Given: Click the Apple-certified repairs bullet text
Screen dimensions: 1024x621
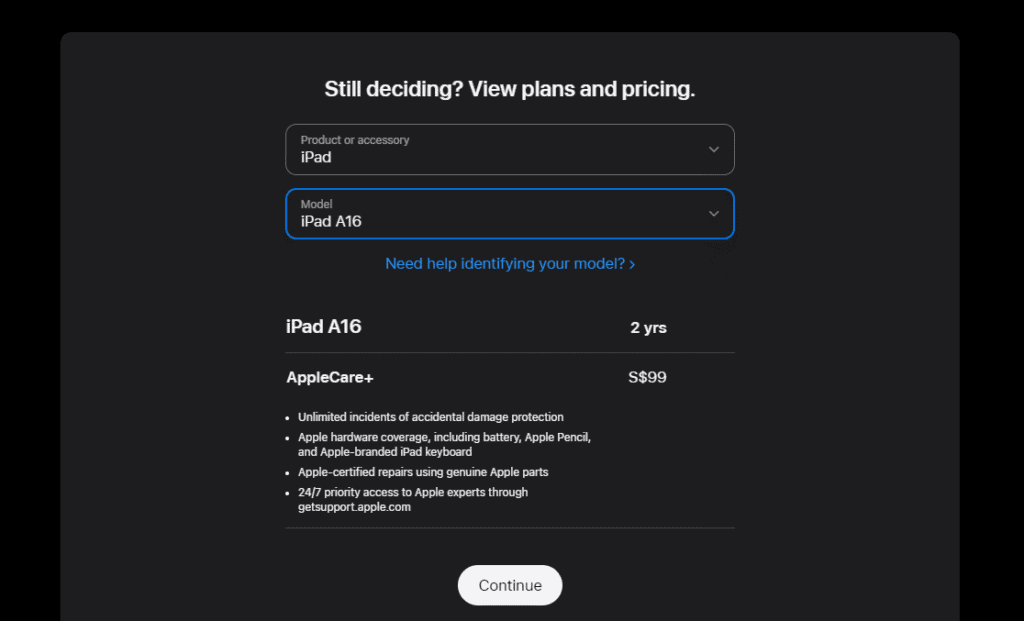Looking at the screenshot, I should [423, 472].
